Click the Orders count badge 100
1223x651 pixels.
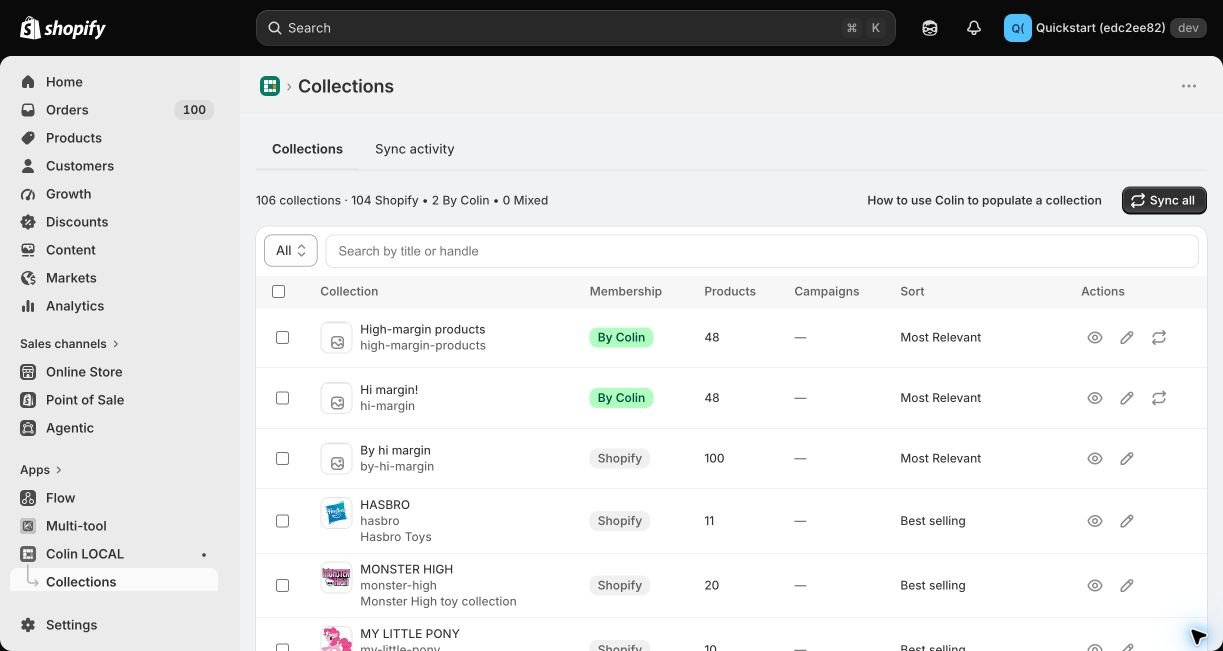[194, 110]
